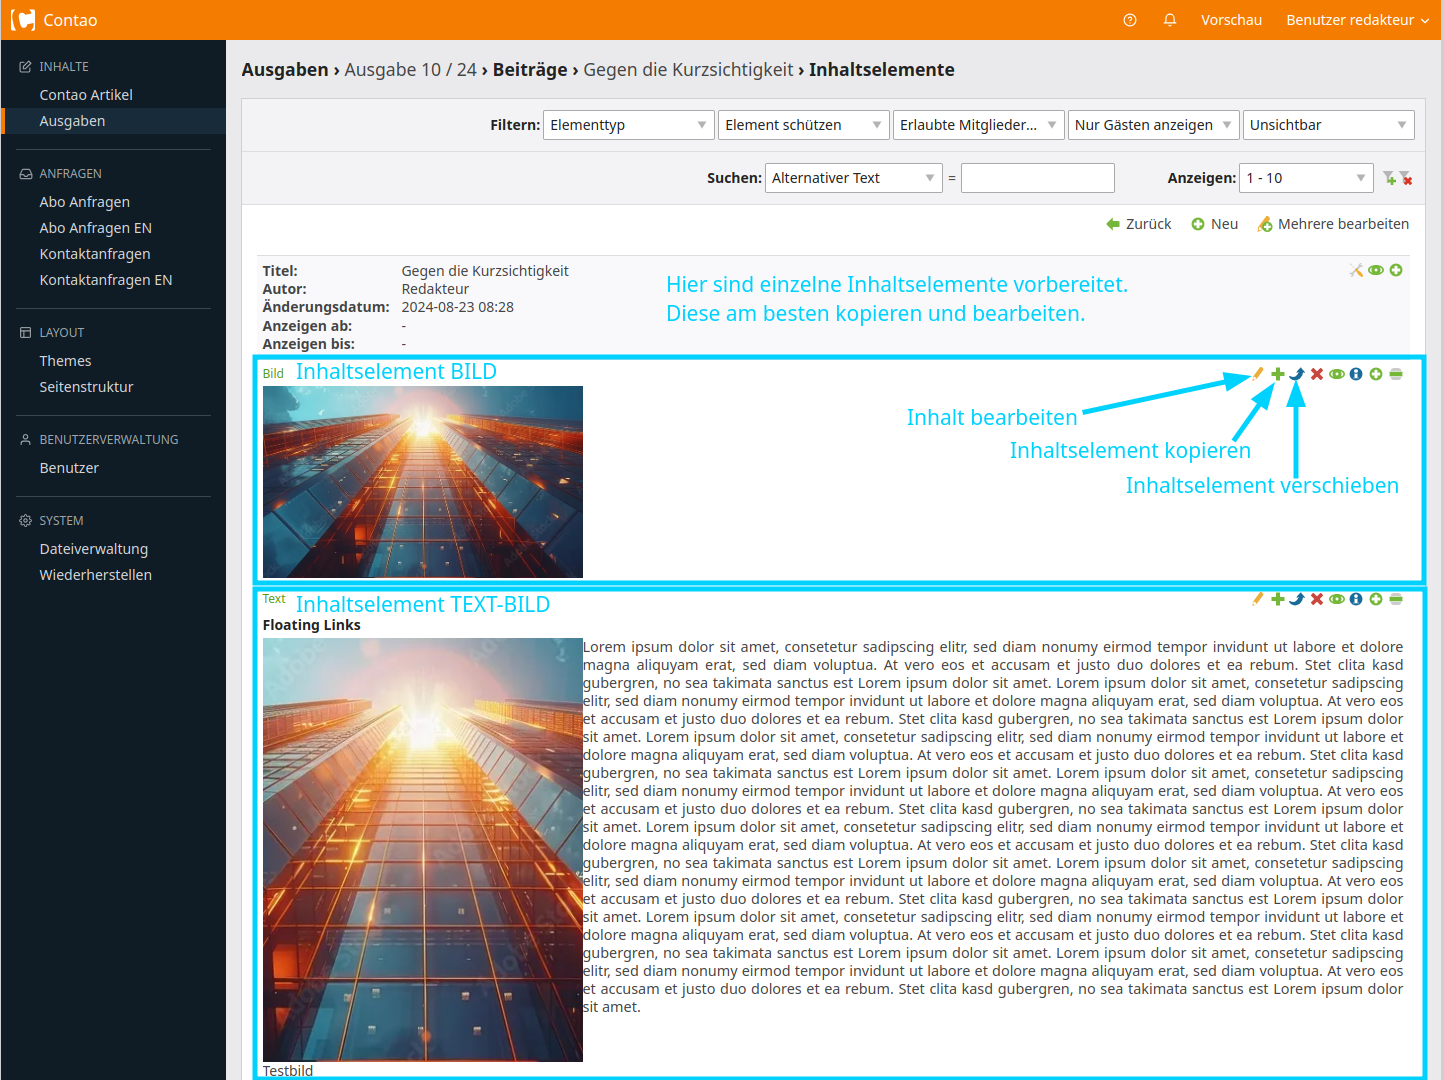Apply filters with the green plus funnel icon

tap(1389, 178)
